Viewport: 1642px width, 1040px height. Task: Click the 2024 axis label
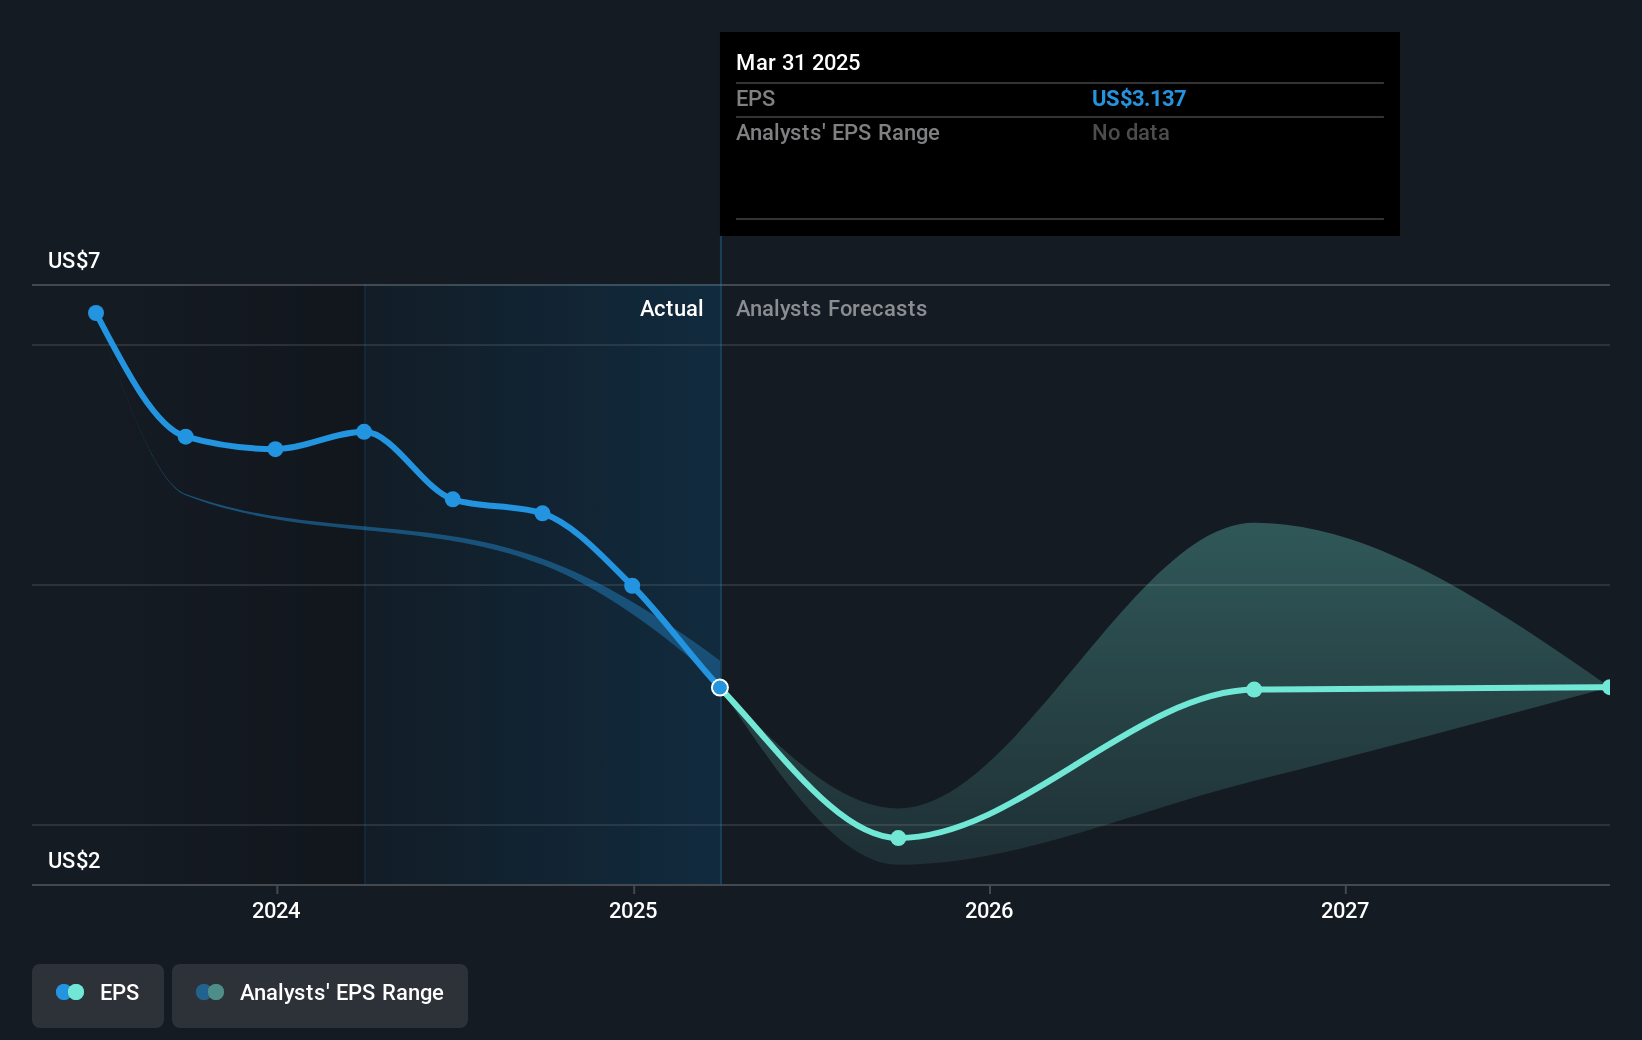pyautogui.click(x=276, y=910)
